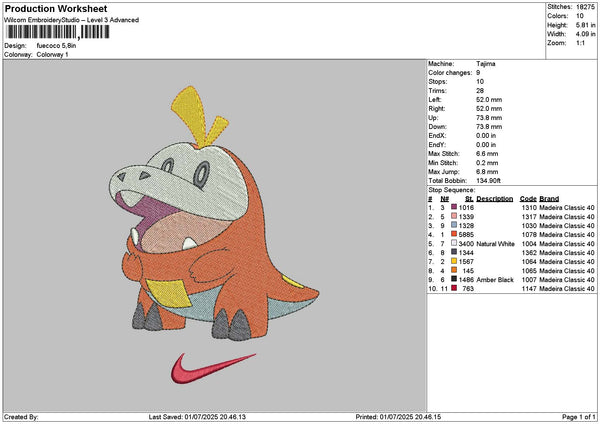Select the Max Jump value '6.8 mm'
Screen dimensions: 600x424
click(x=487, y=172)
